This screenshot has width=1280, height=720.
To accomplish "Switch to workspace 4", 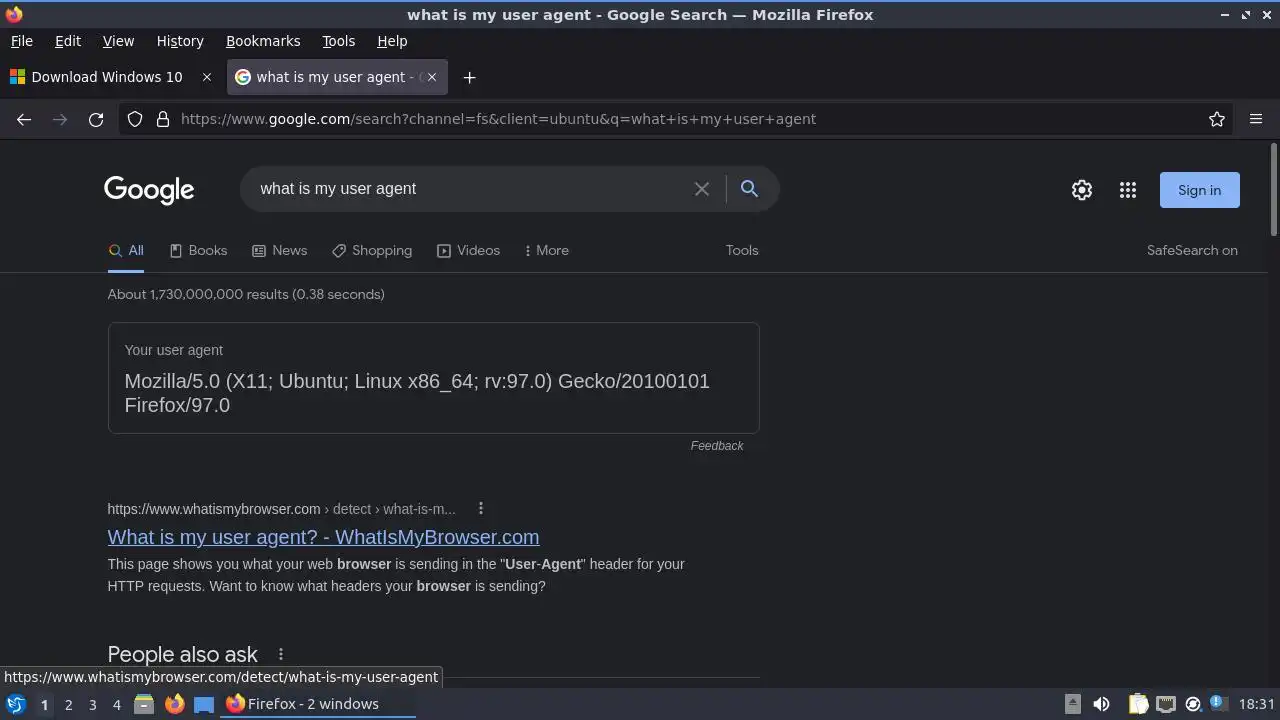I will point(116,704).
